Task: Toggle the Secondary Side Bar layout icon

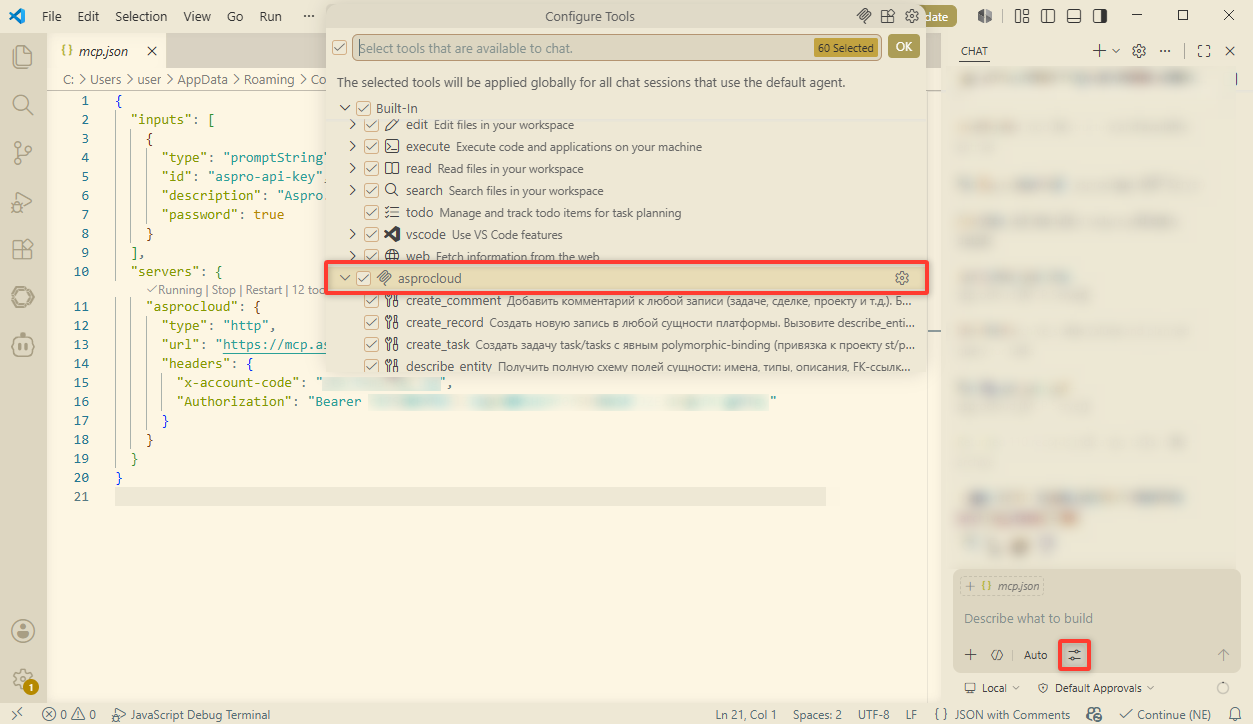Action: [x=1100, y=16]
